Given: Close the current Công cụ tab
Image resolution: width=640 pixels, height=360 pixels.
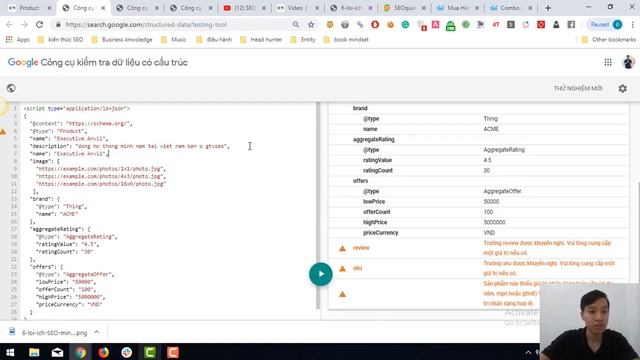Looking at the screenshot, I should tap(103, 8).
